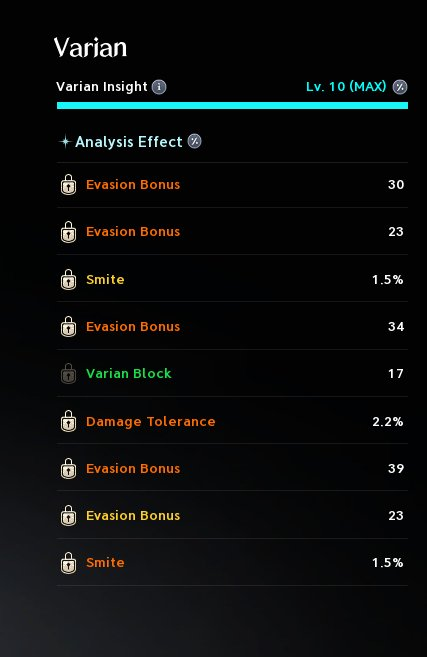Toggle the lock on the yellow Evasion Bonus 23
This screenshot has width=427, height=657.
tap(68, 516)
